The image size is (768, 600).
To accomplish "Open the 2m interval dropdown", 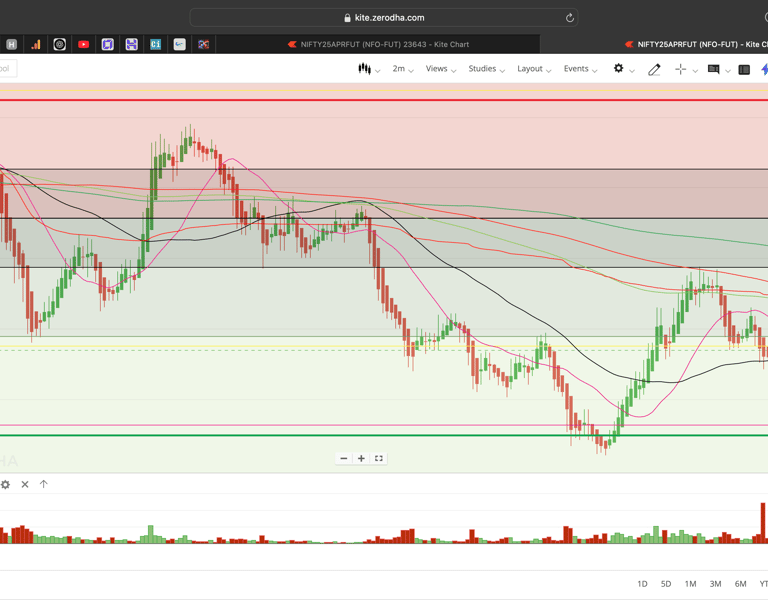I will click(403, 69).
